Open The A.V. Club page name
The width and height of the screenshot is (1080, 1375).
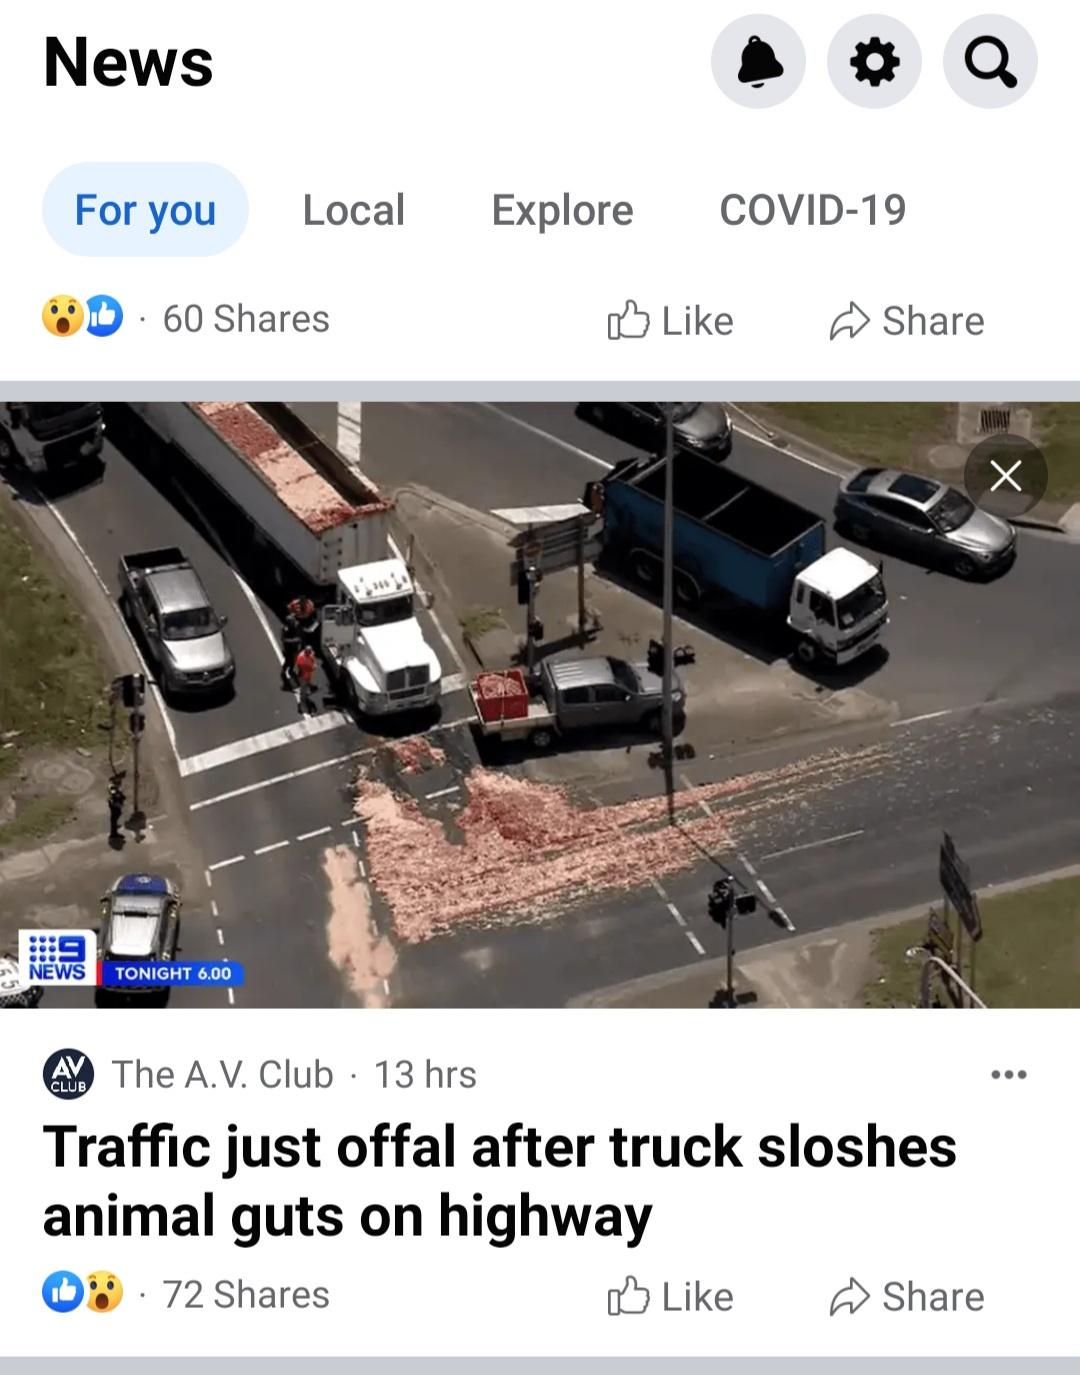pos(223,1074)
